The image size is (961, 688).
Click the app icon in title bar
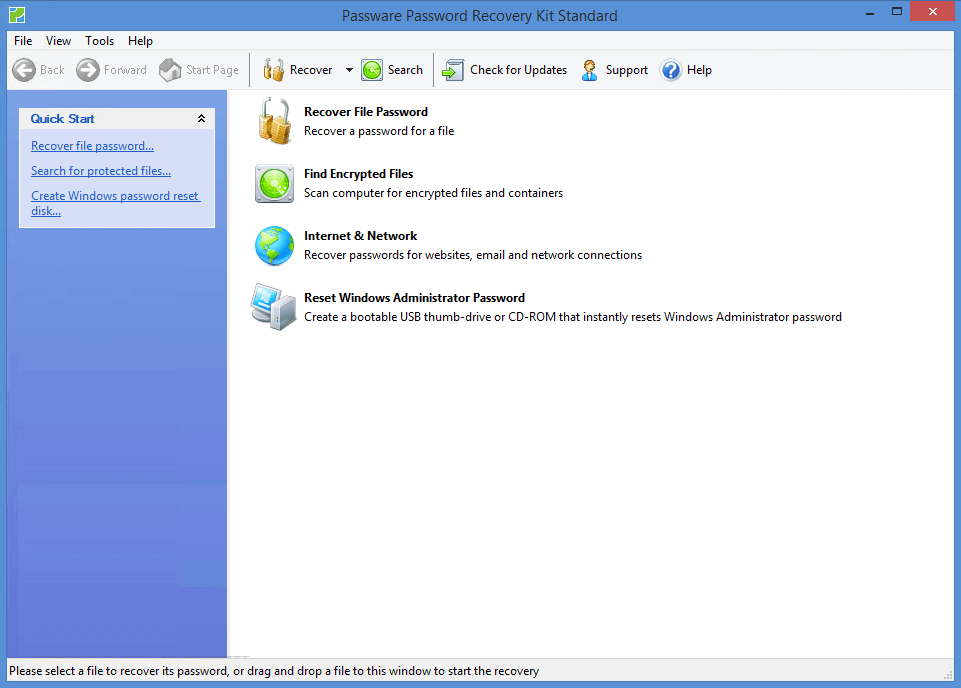click(x=16, y=15)
